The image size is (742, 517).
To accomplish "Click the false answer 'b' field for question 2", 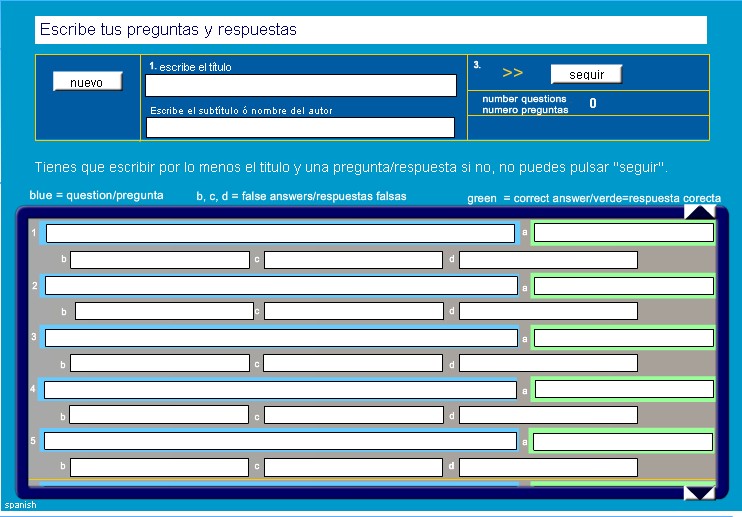I will (x=165, y=311).
